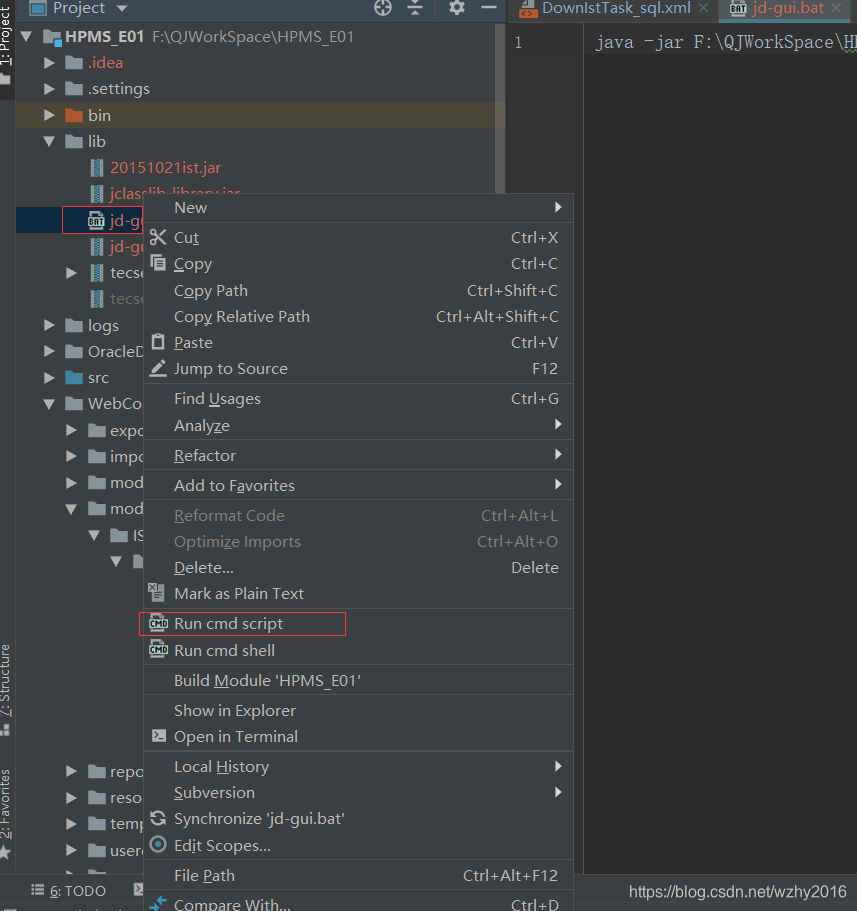
Task: Open the Analyze submenu
Action: click(358, 426)
